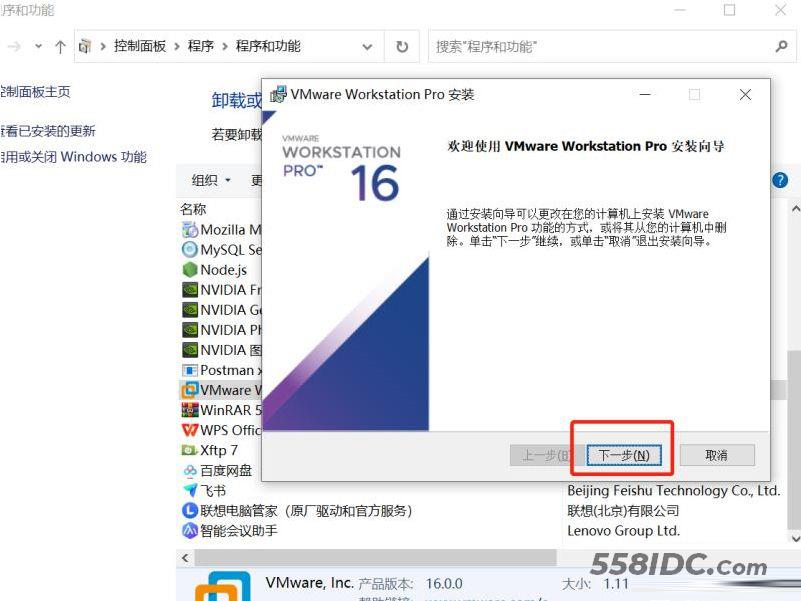
Task: Click the search magnifier icon
Action: click(781, 47)
